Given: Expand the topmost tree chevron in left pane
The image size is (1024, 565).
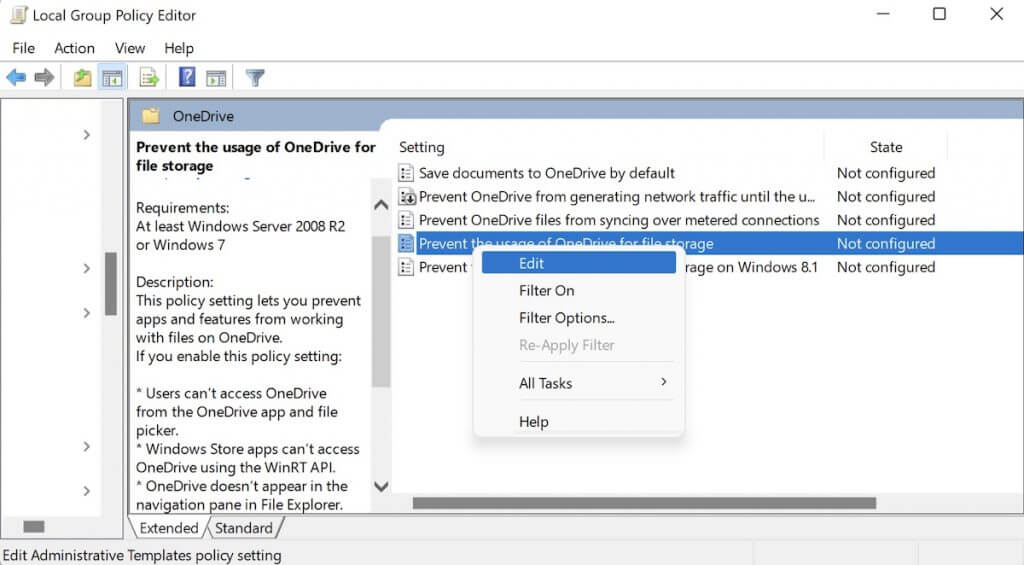Looking at the screenshot, I should click(x=87, y=135).
